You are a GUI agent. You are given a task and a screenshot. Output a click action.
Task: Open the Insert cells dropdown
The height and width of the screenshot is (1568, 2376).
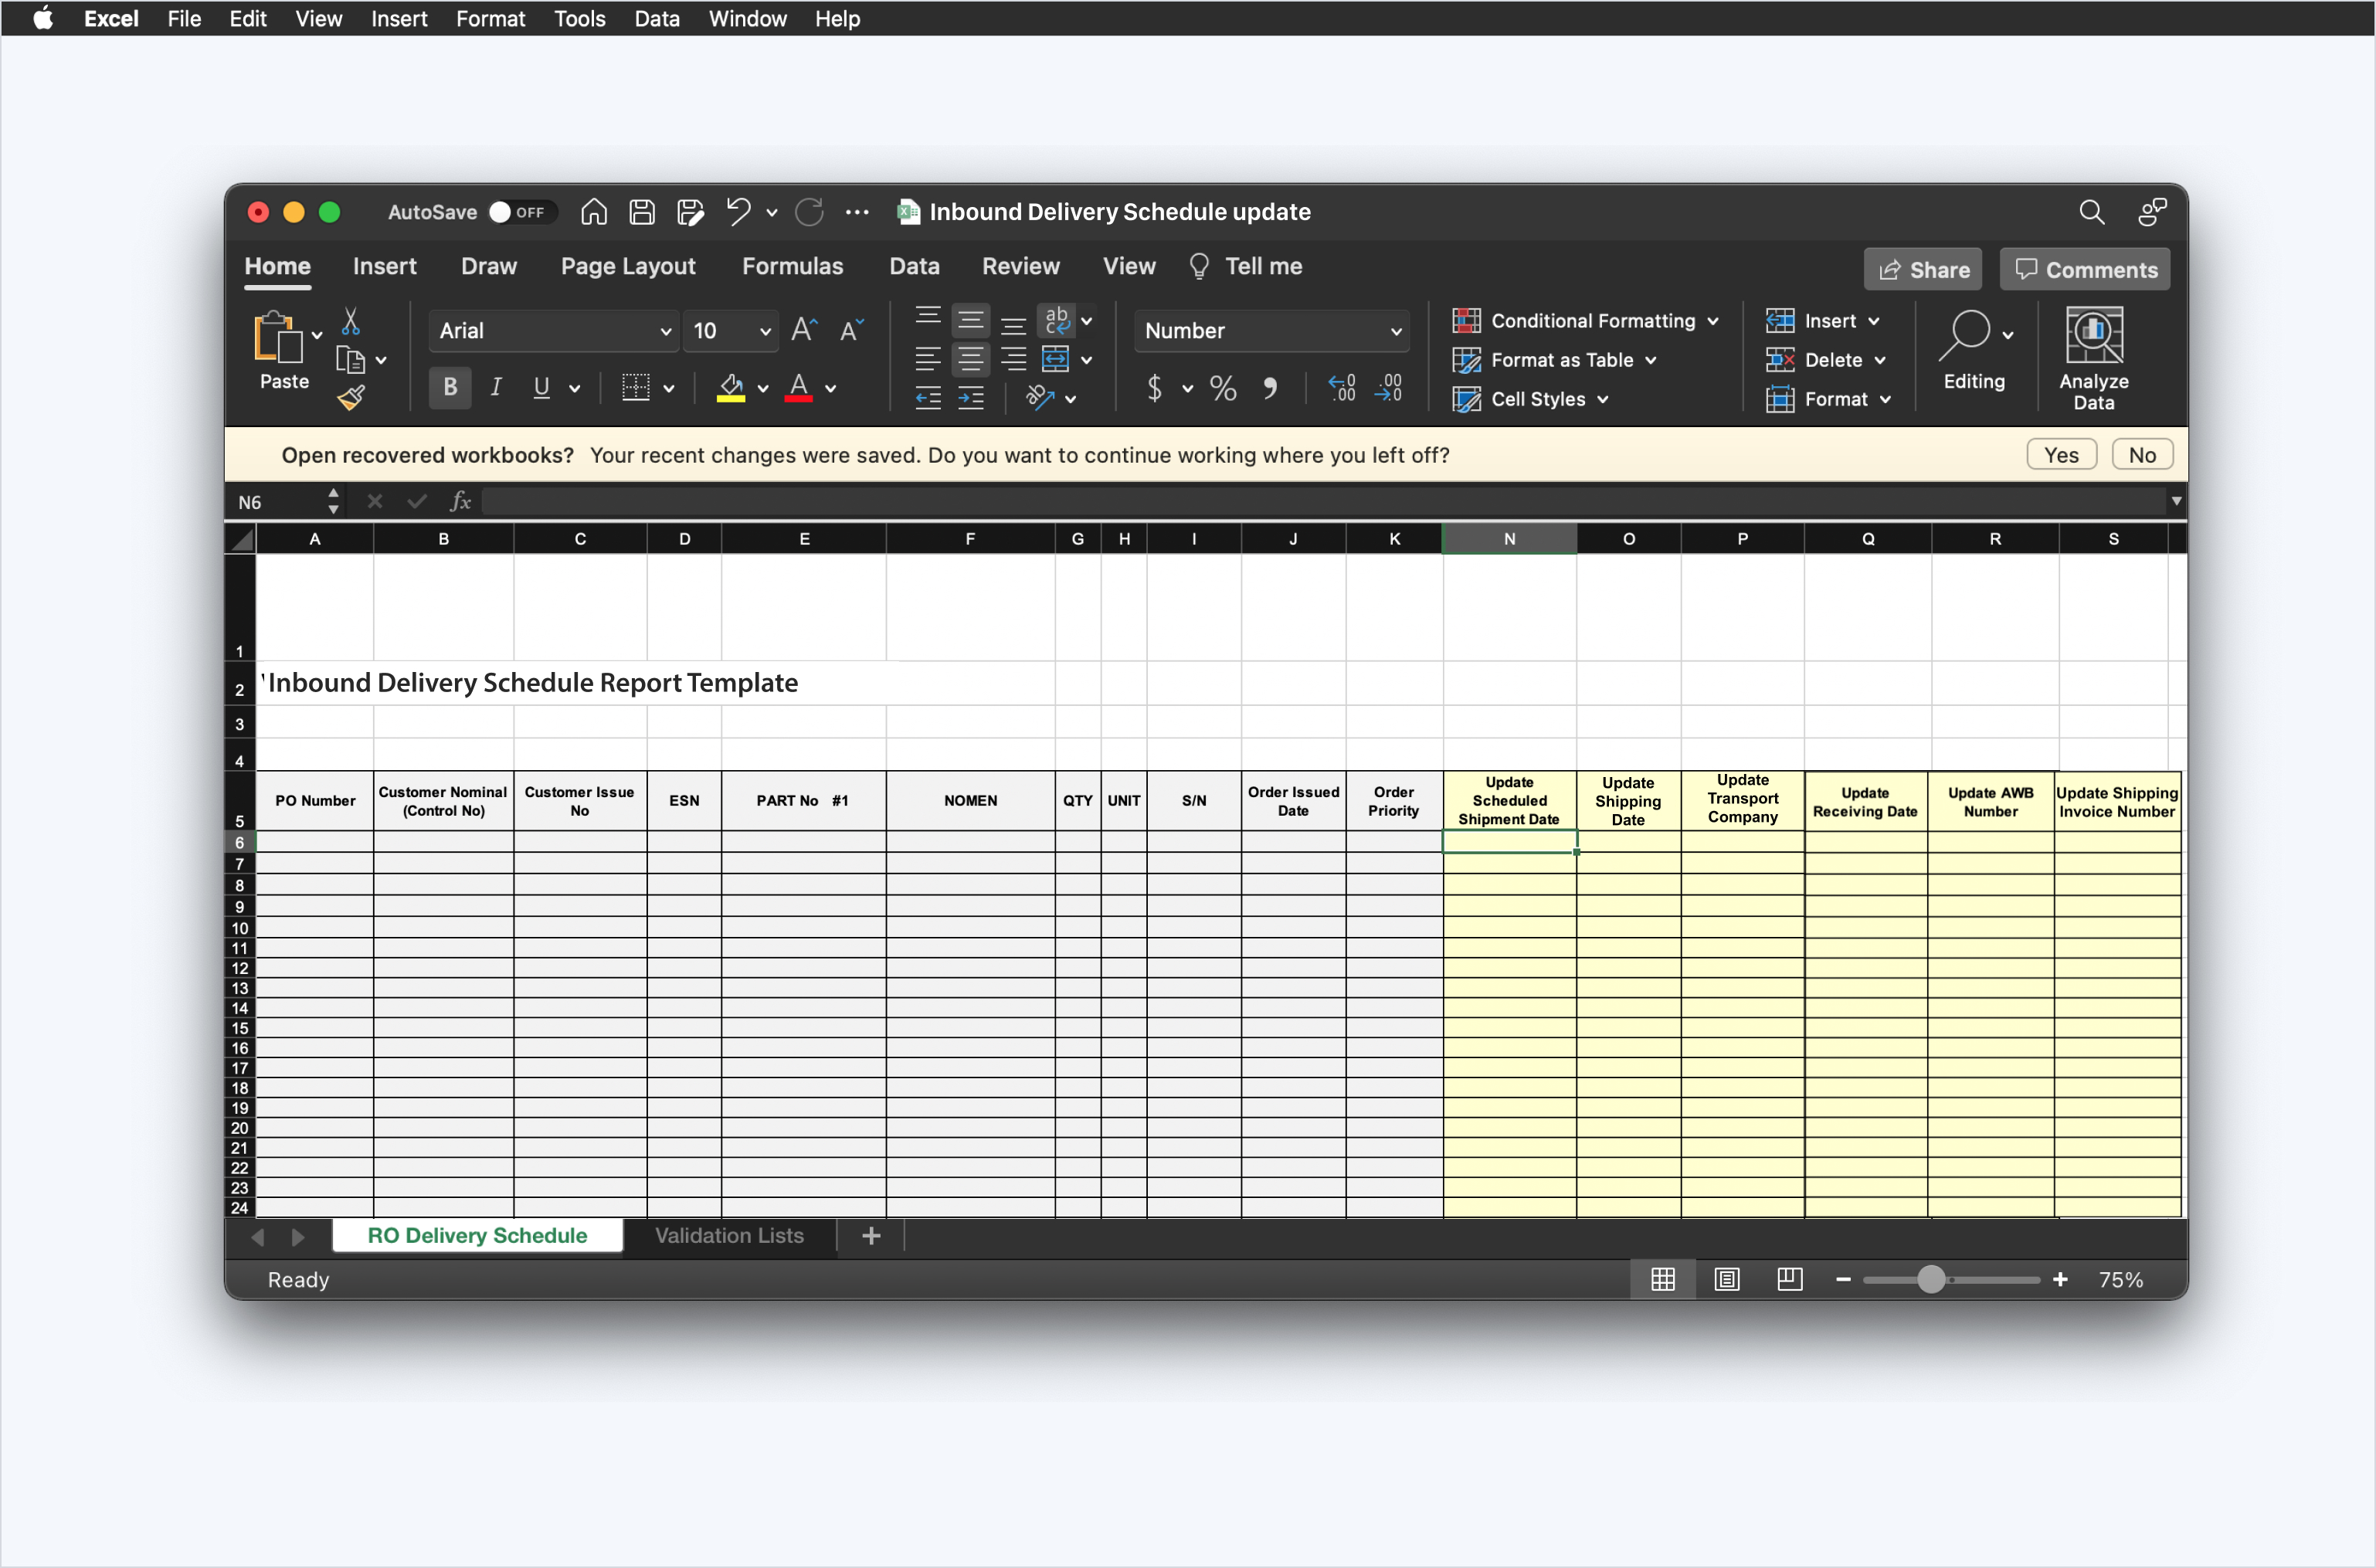[1823, 321]
